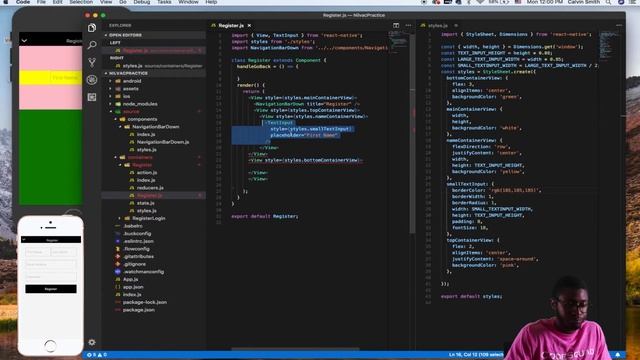Open state.js in explorer
The height and width of the screenshot is (360, 640).
(146, 203)
